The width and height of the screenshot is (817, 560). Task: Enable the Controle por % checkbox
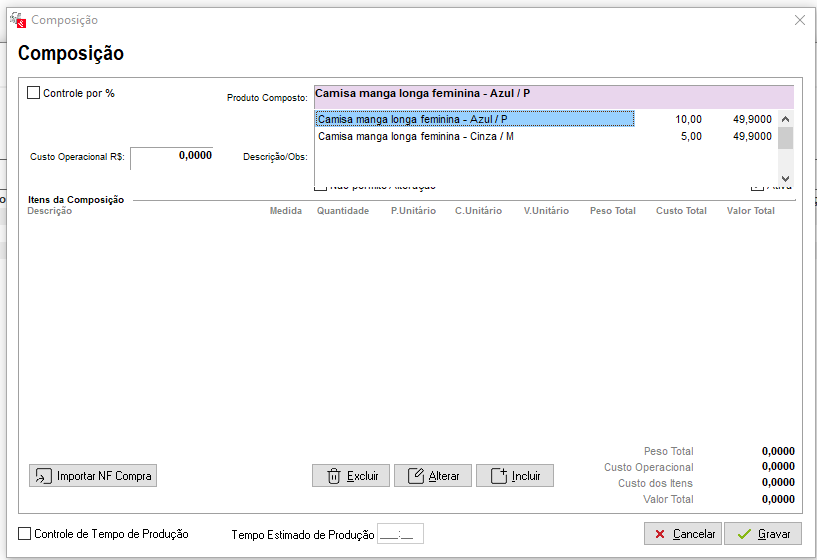[x=34, y=93]
